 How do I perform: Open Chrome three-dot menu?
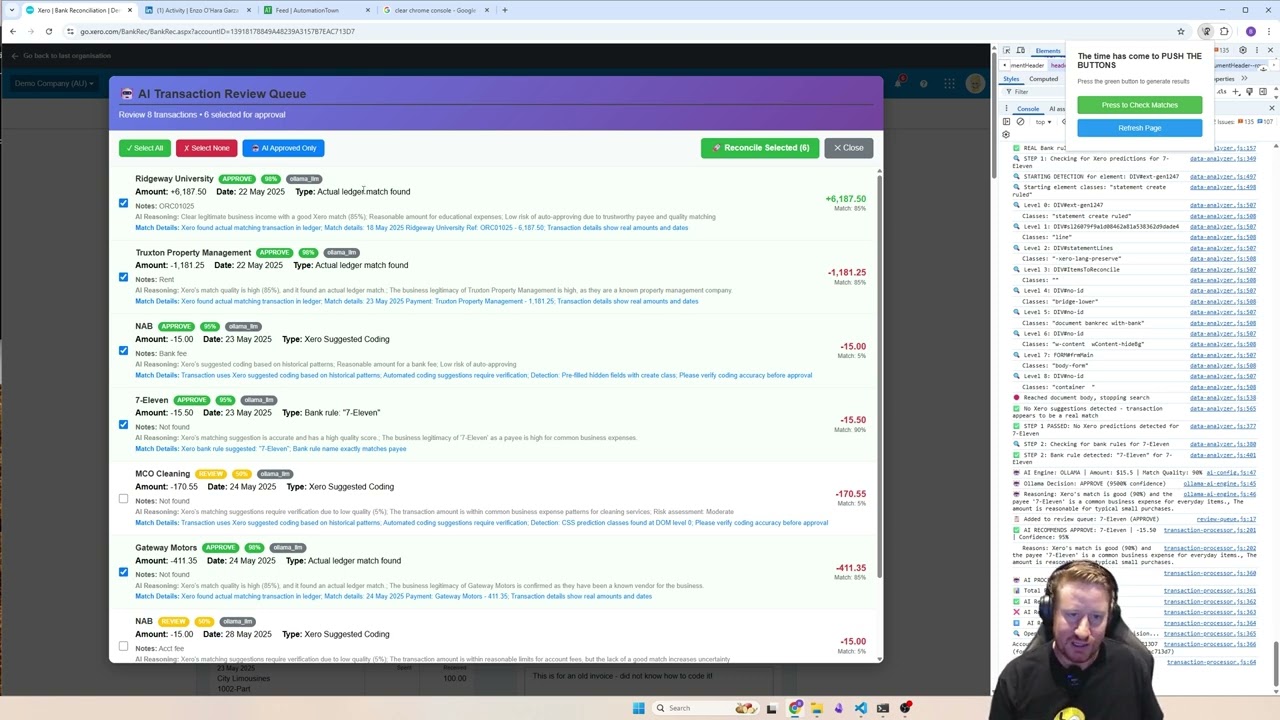pos(1268,31)
